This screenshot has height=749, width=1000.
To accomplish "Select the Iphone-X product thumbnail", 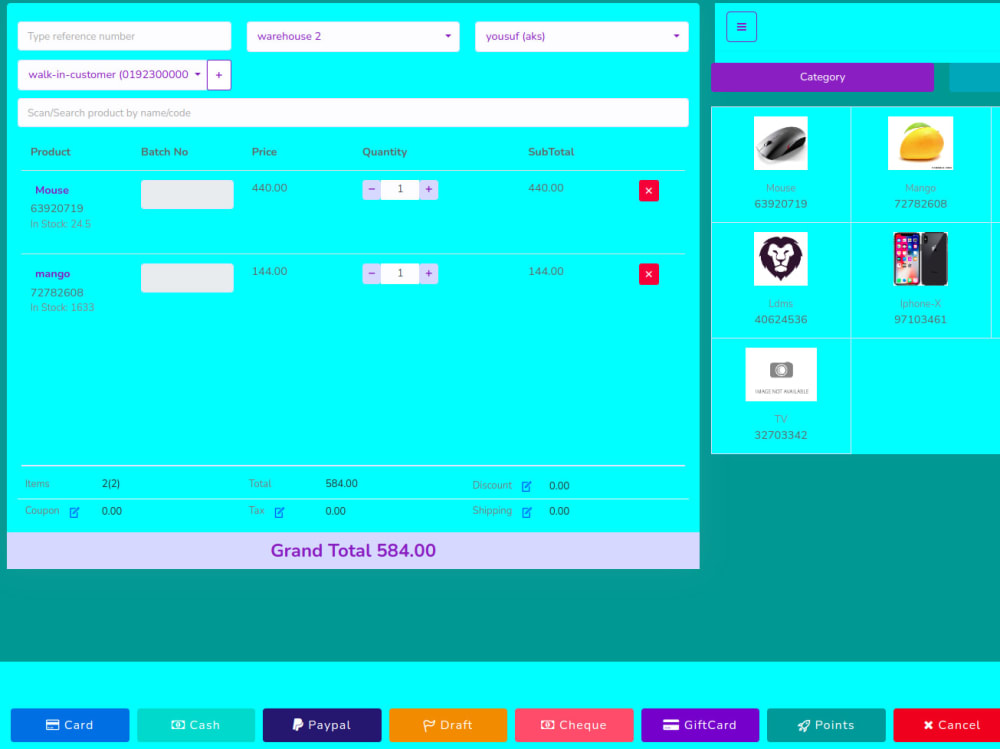I will (x=920, y=258).
